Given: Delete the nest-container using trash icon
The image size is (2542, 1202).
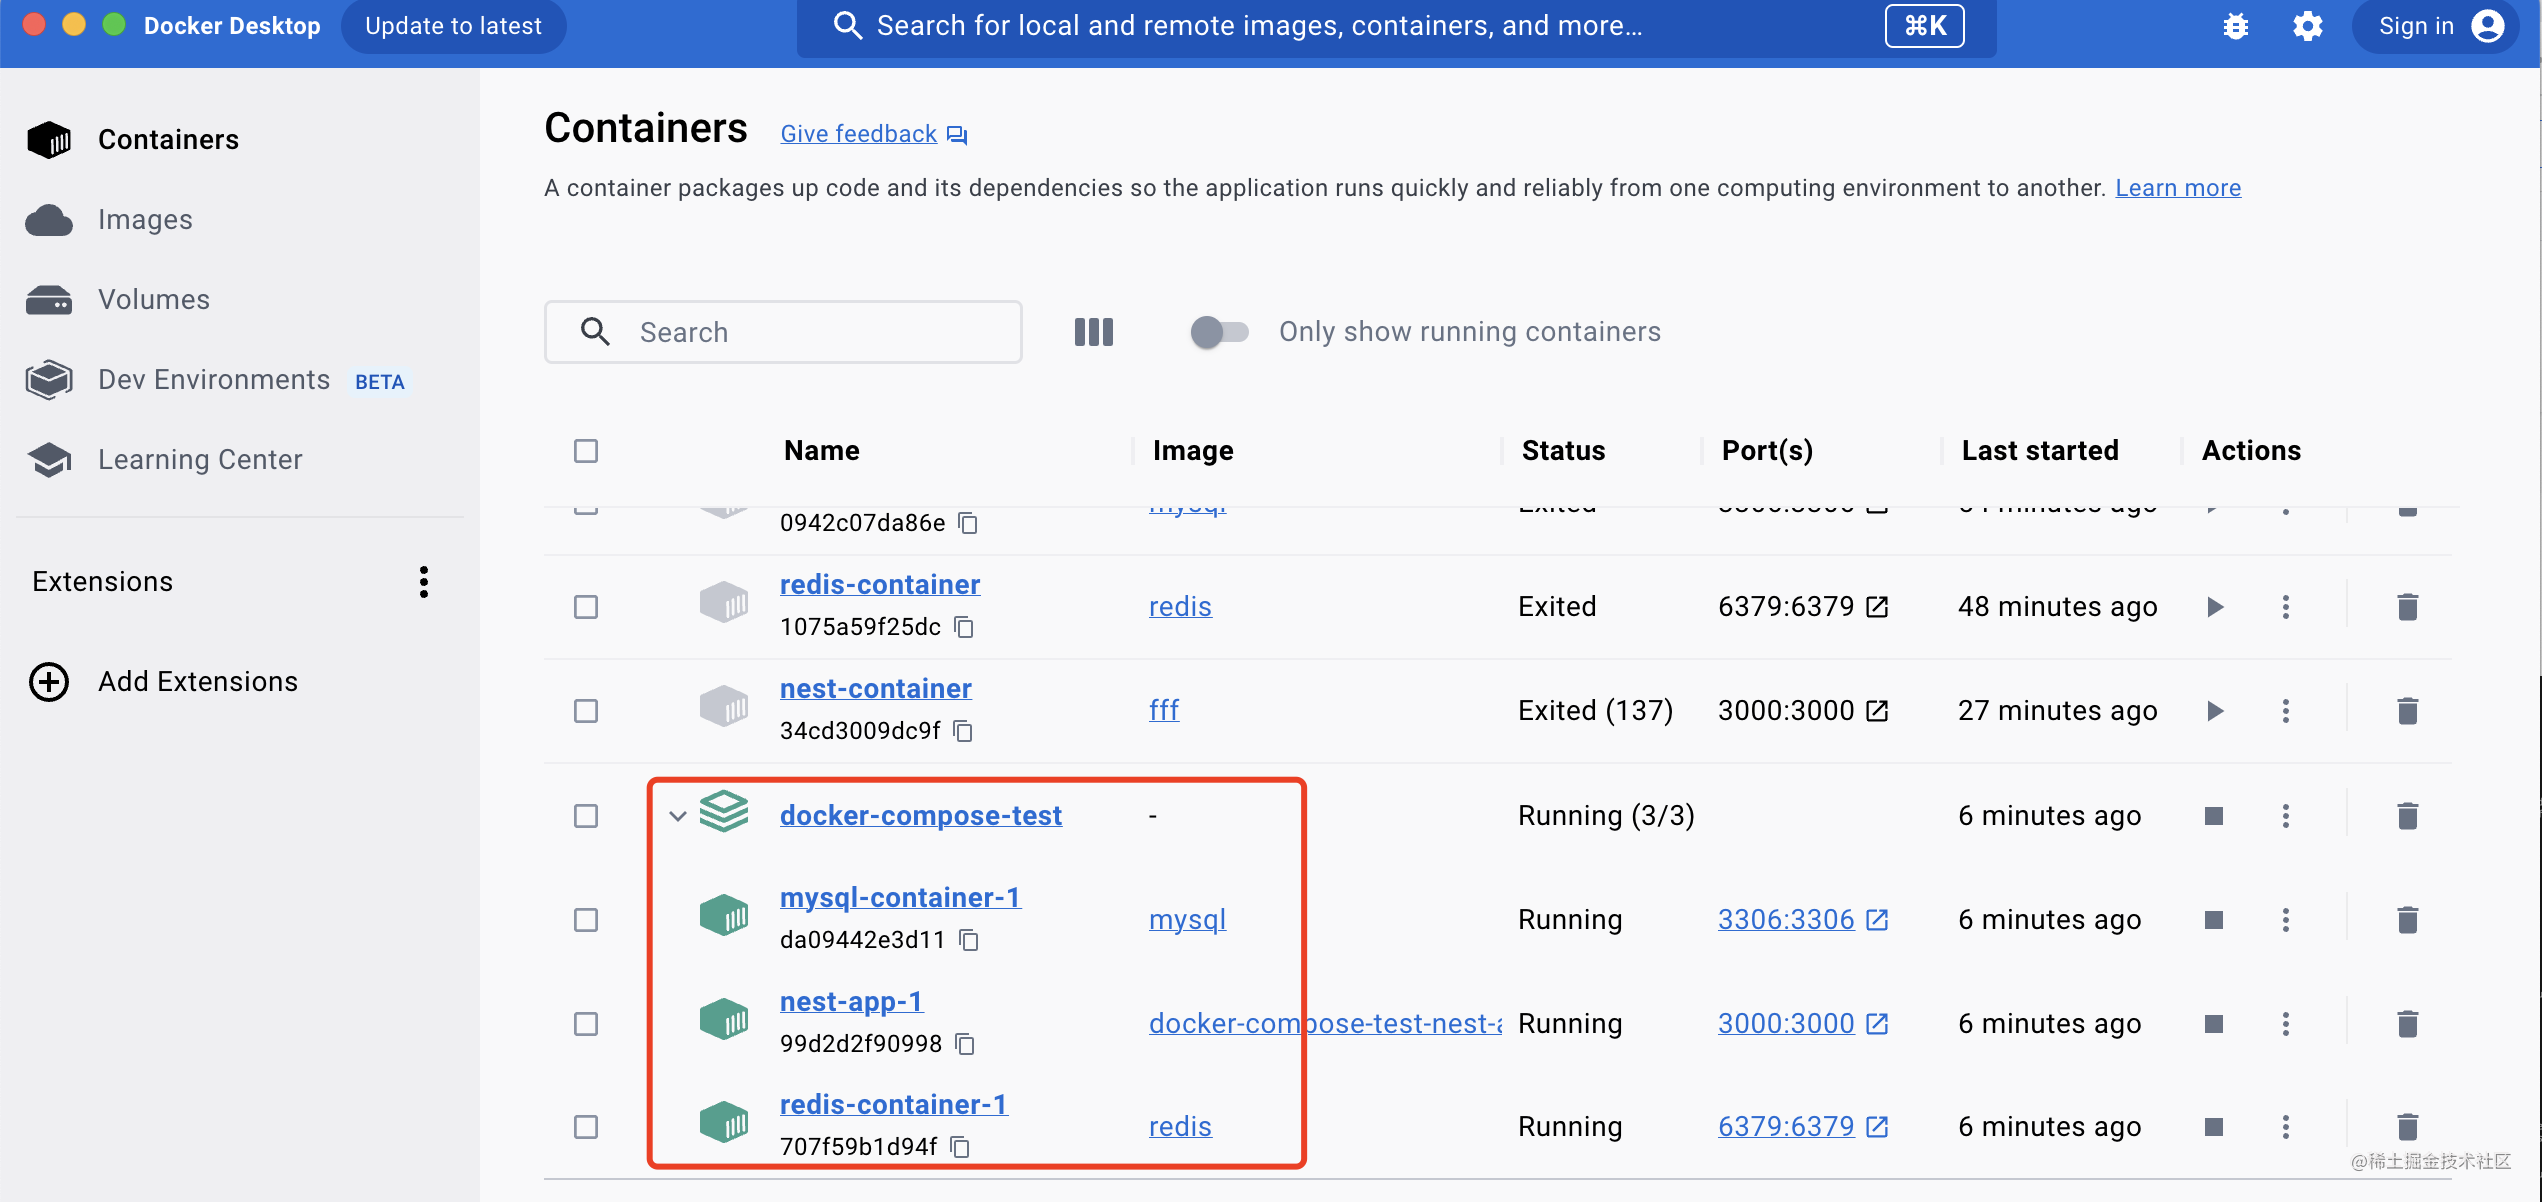Looking at the screenshot, I should pos(2407,711).
